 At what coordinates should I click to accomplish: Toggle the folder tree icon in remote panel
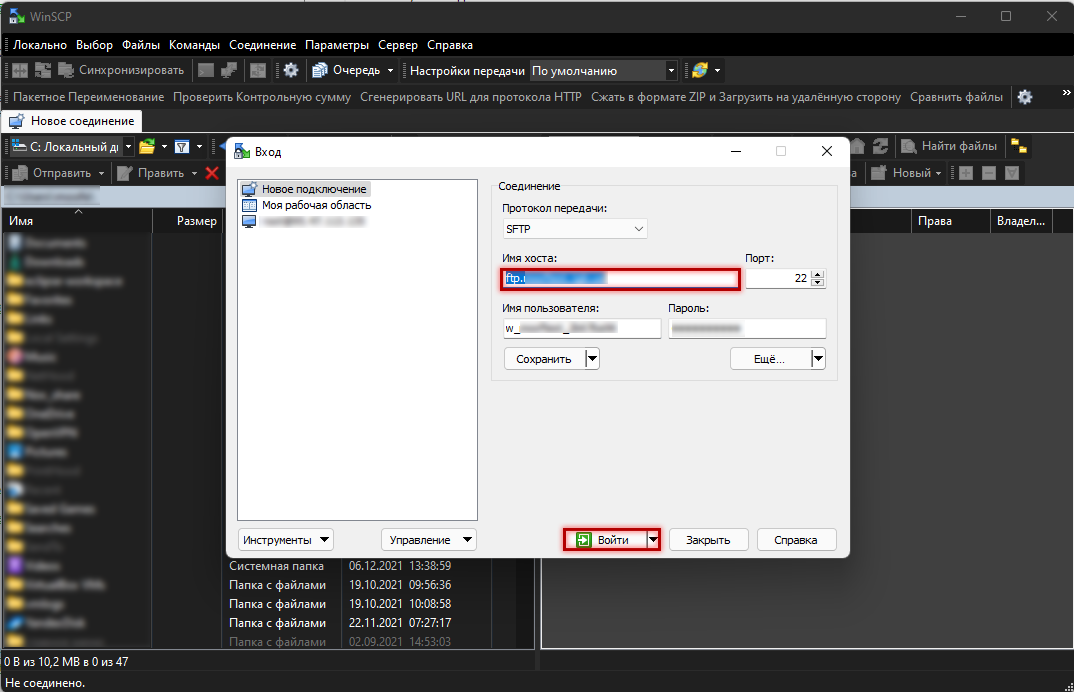coord(1019,146)
